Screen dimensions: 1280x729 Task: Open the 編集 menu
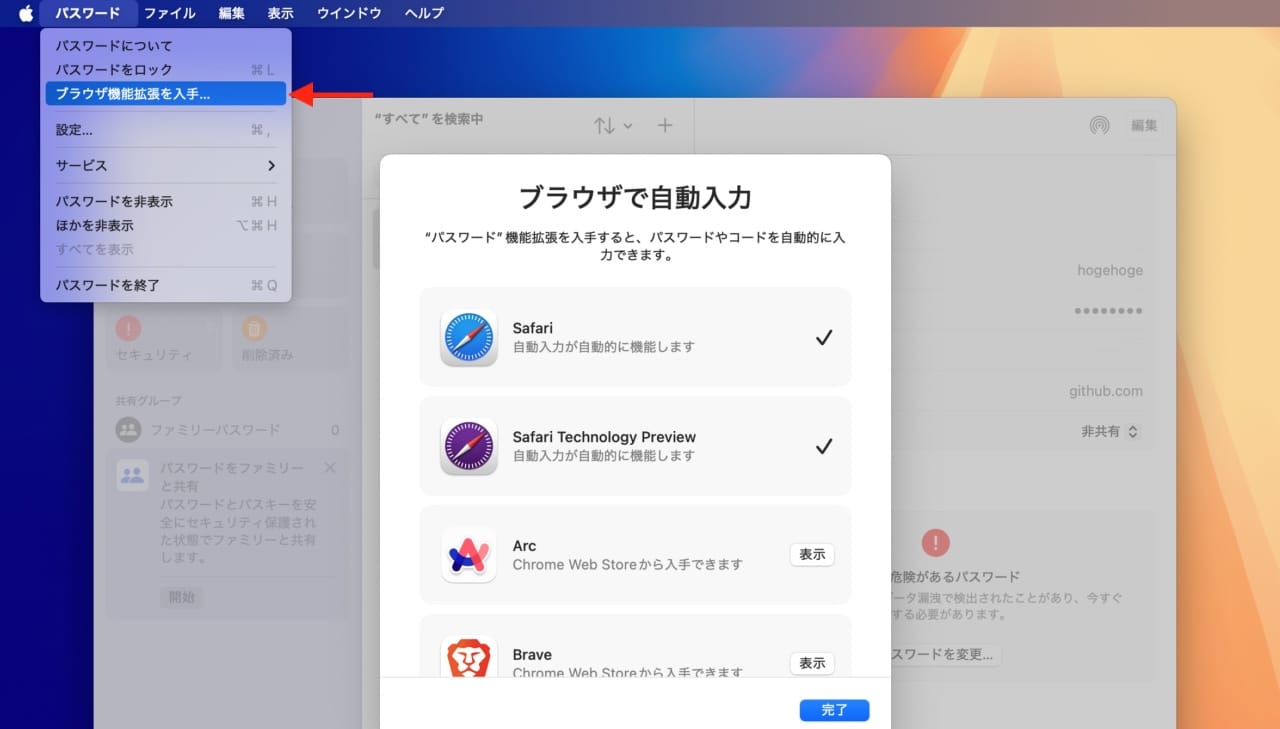231,13
